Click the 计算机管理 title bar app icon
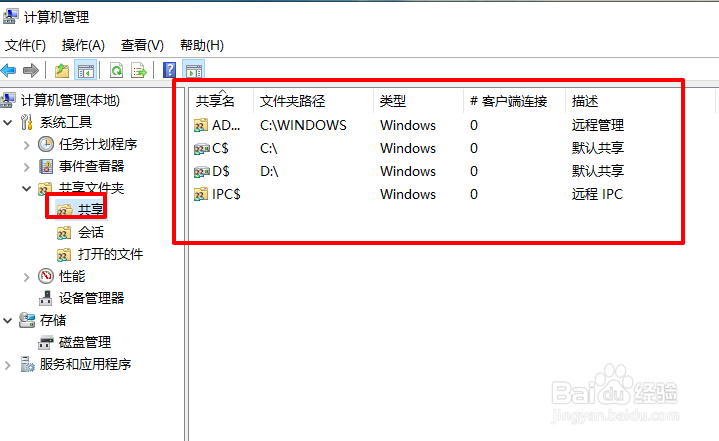Screen dimensions: 719x441 click(x=11, y=16)
